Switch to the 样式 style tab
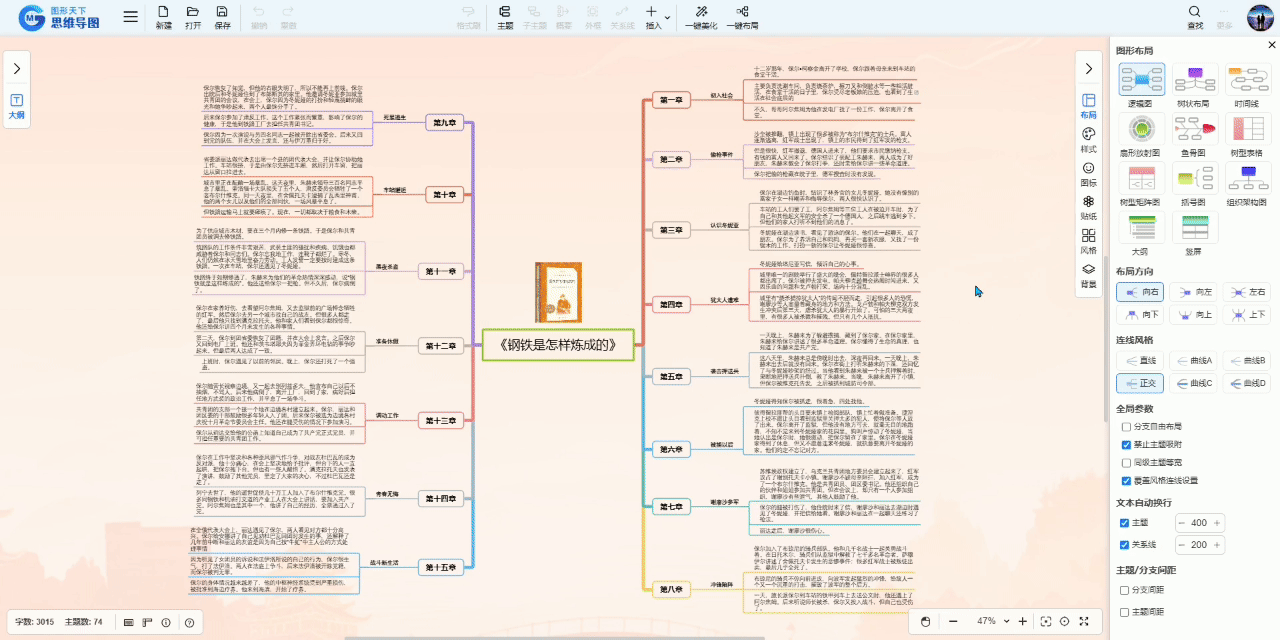The image size is (1280, 640). pyautogui.click(x=1089, y=139)
